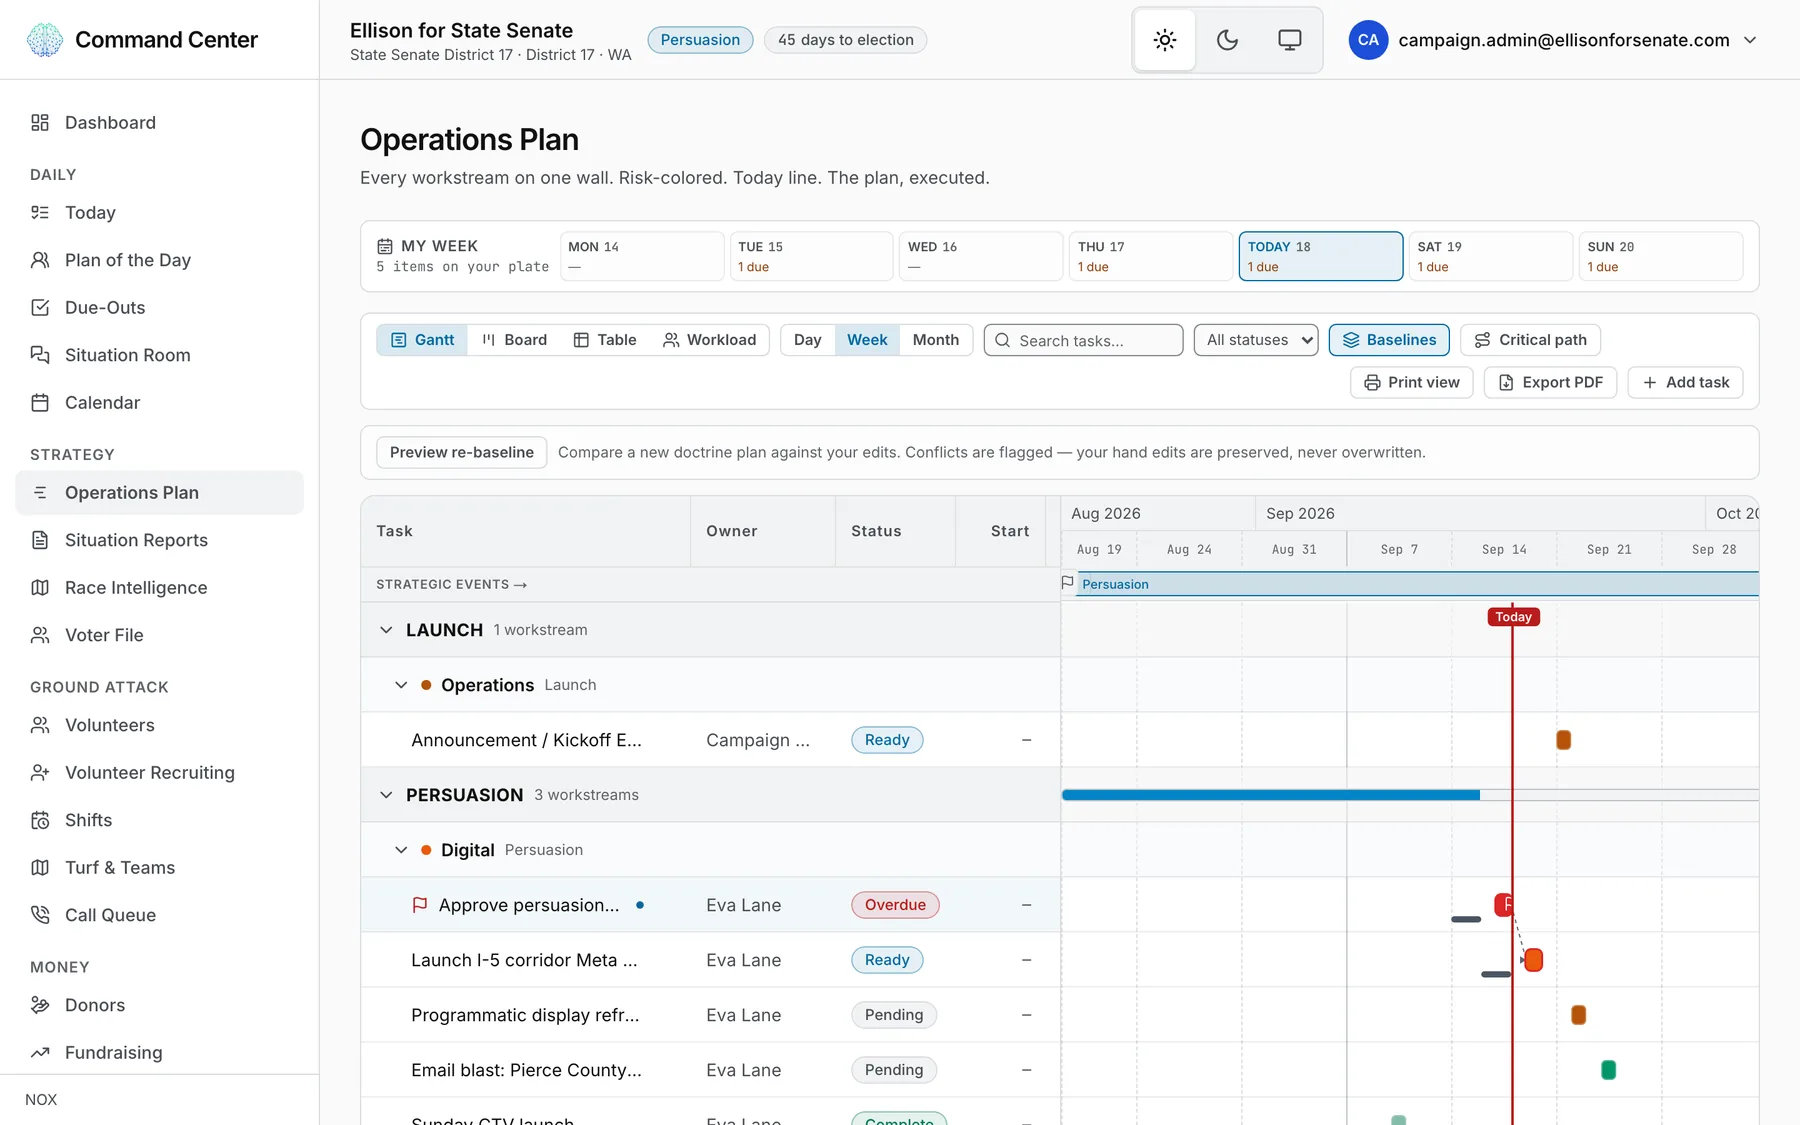Select Day timeline scale

pyautogui.click(x=807, y=340)
